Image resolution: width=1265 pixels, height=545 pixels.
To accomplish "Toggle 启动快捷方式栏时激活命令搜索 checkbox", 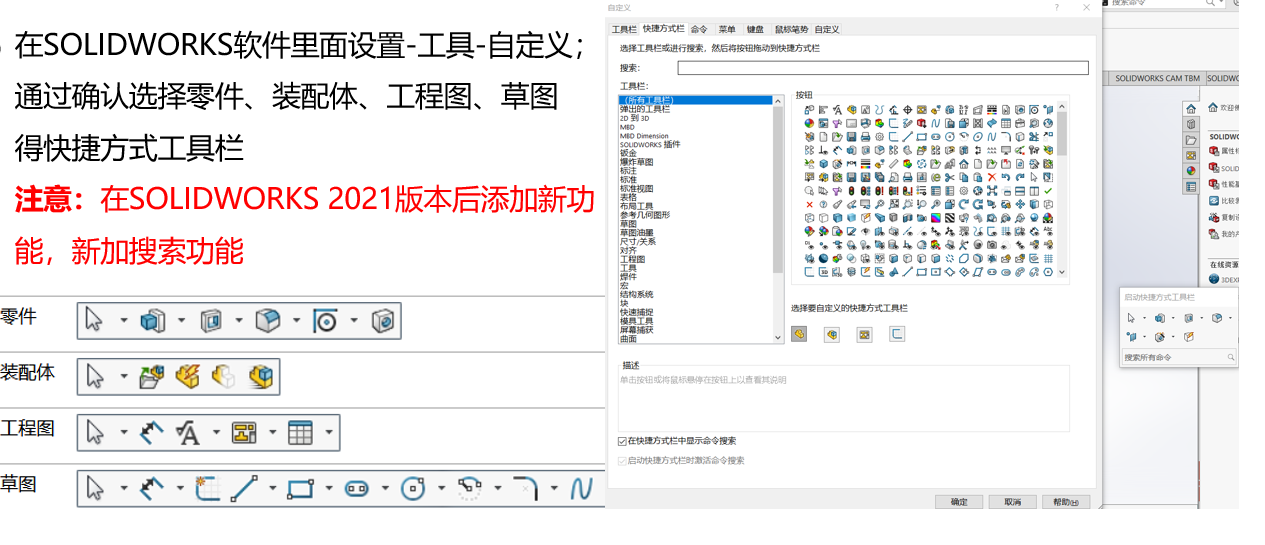I will click(x=623, y=461).
